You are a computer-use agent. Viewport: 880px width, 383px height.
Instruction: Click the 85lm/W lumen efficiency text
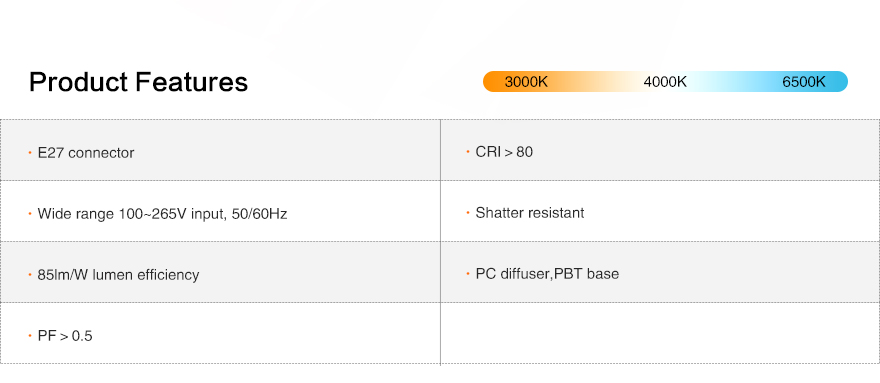coord(118,275)
